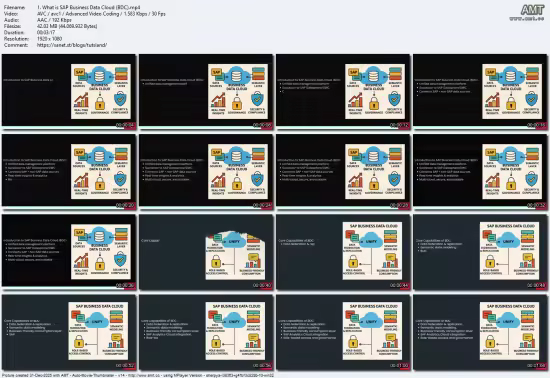Image resolution: width=550 pixels, height=378 pixels.
Task: Open the thumbnail stamped 00:01:00
Action: click(343, 332)
